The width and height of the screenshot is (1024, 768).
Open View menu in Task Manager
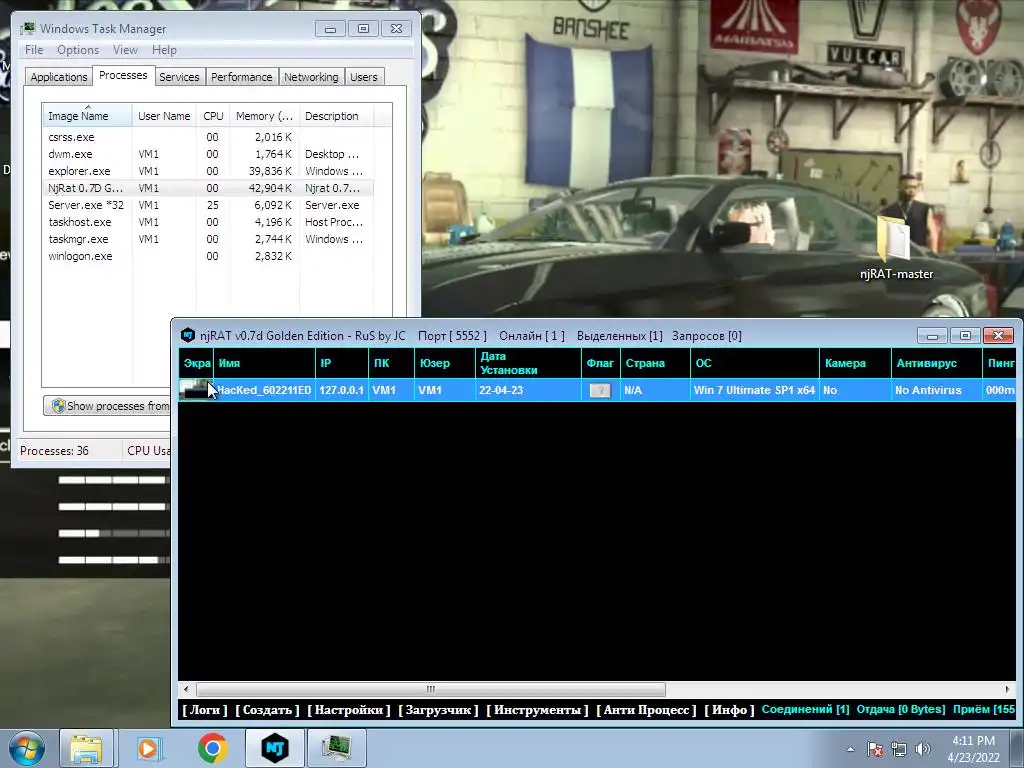(x=125, y=50)
